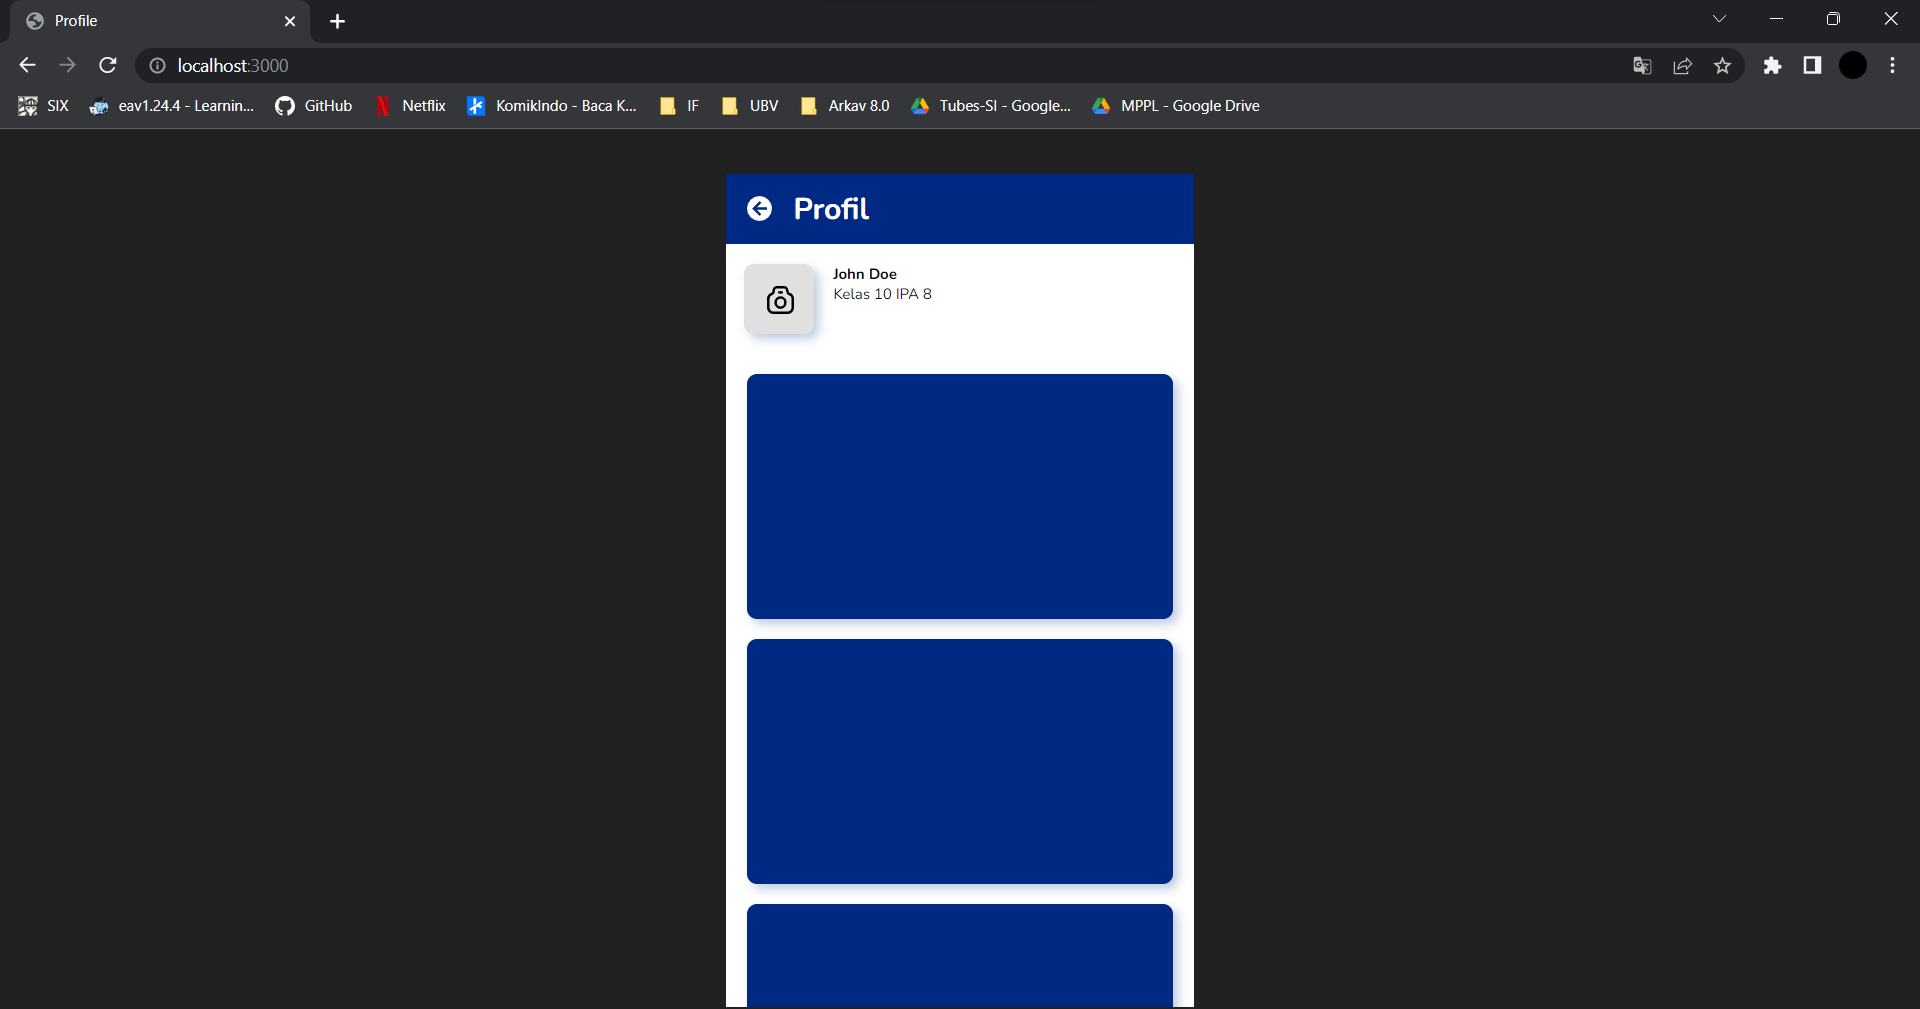
Task: Open the Tubes-SI Google Drive bookmark
Action: (991, 106)
